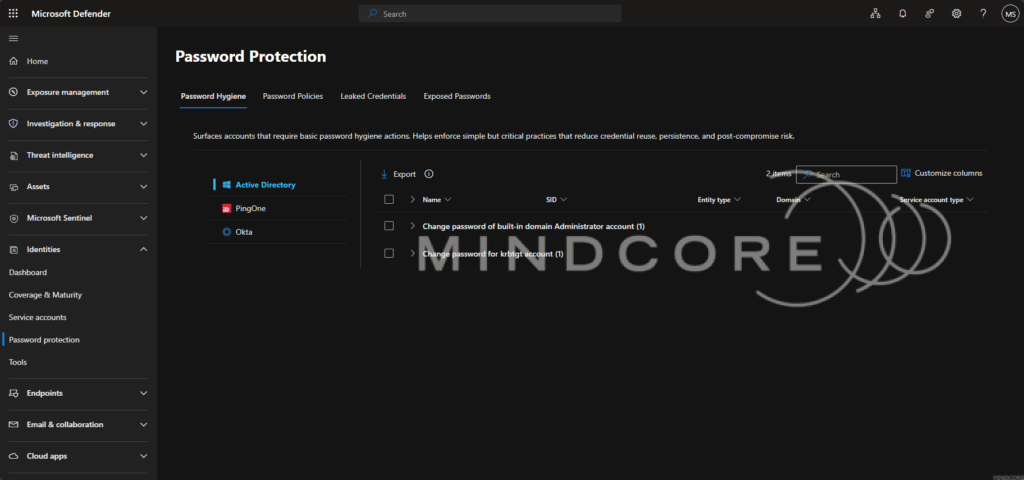Screen dimensions: 1024x480
Task: Check the built-in Administrator account row
Action: (389, 226)
